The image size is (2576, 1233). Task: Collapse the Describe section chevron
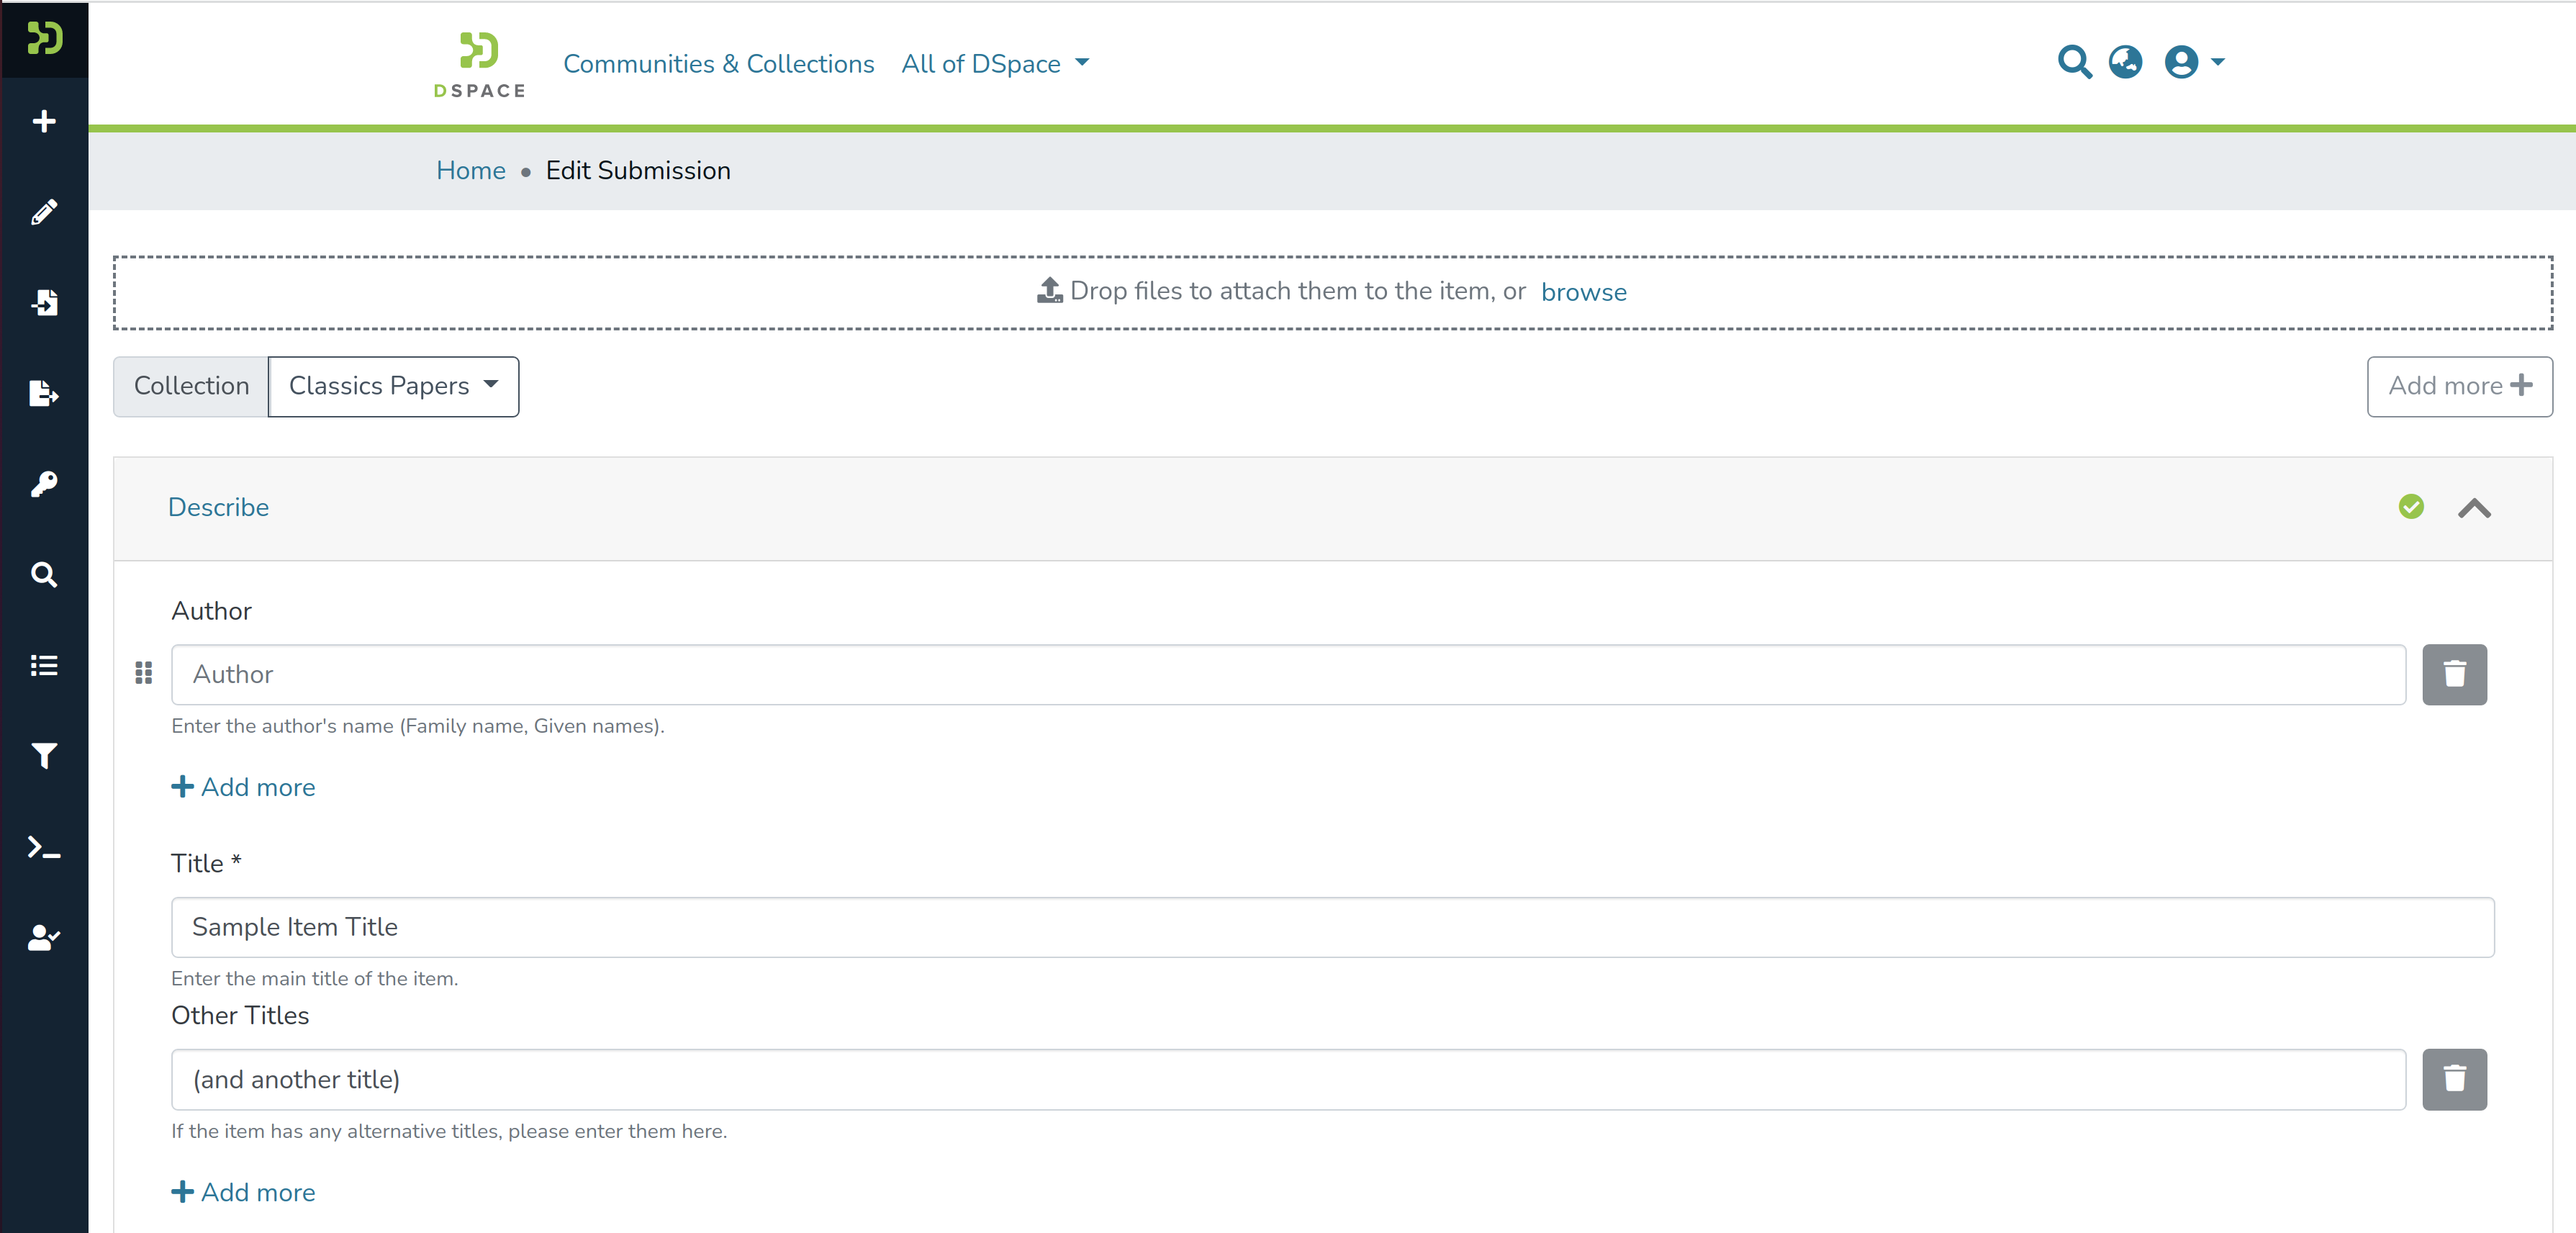tap(2474, 508)
